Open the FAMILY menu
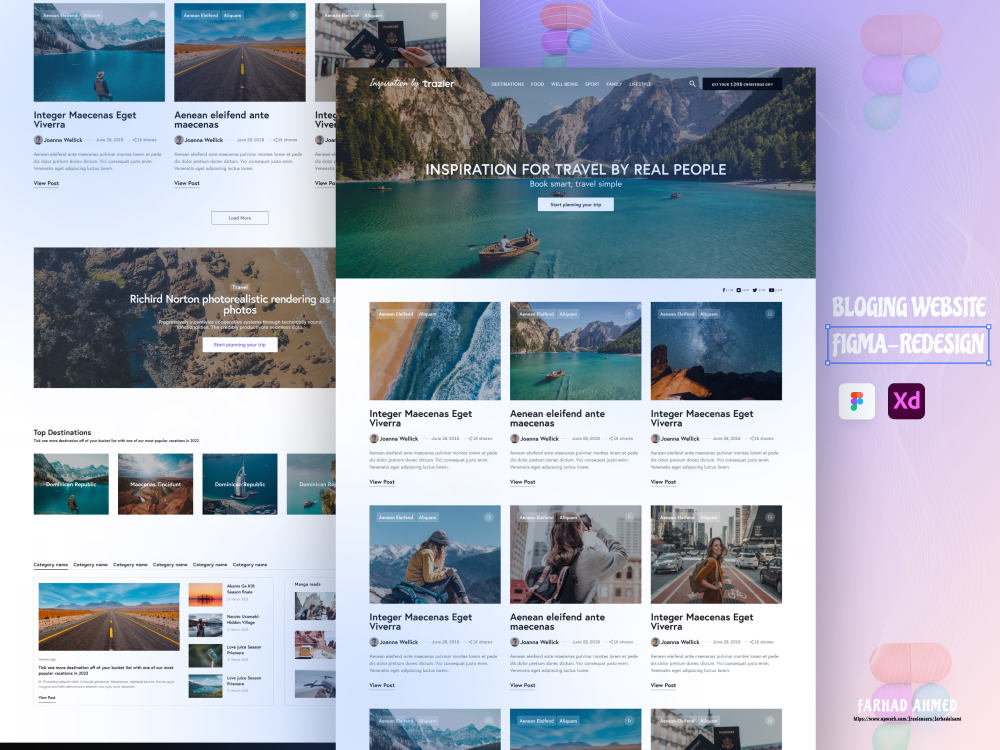This screenshot has height=750, width=1000. coord(614,84)
